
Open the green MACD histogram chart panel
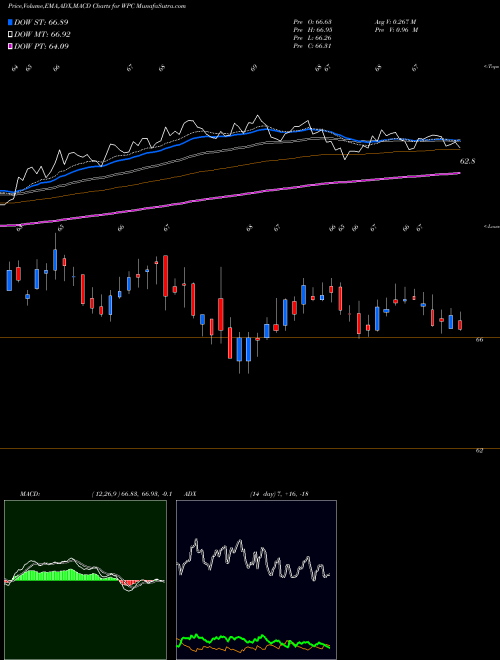[85, 580]
